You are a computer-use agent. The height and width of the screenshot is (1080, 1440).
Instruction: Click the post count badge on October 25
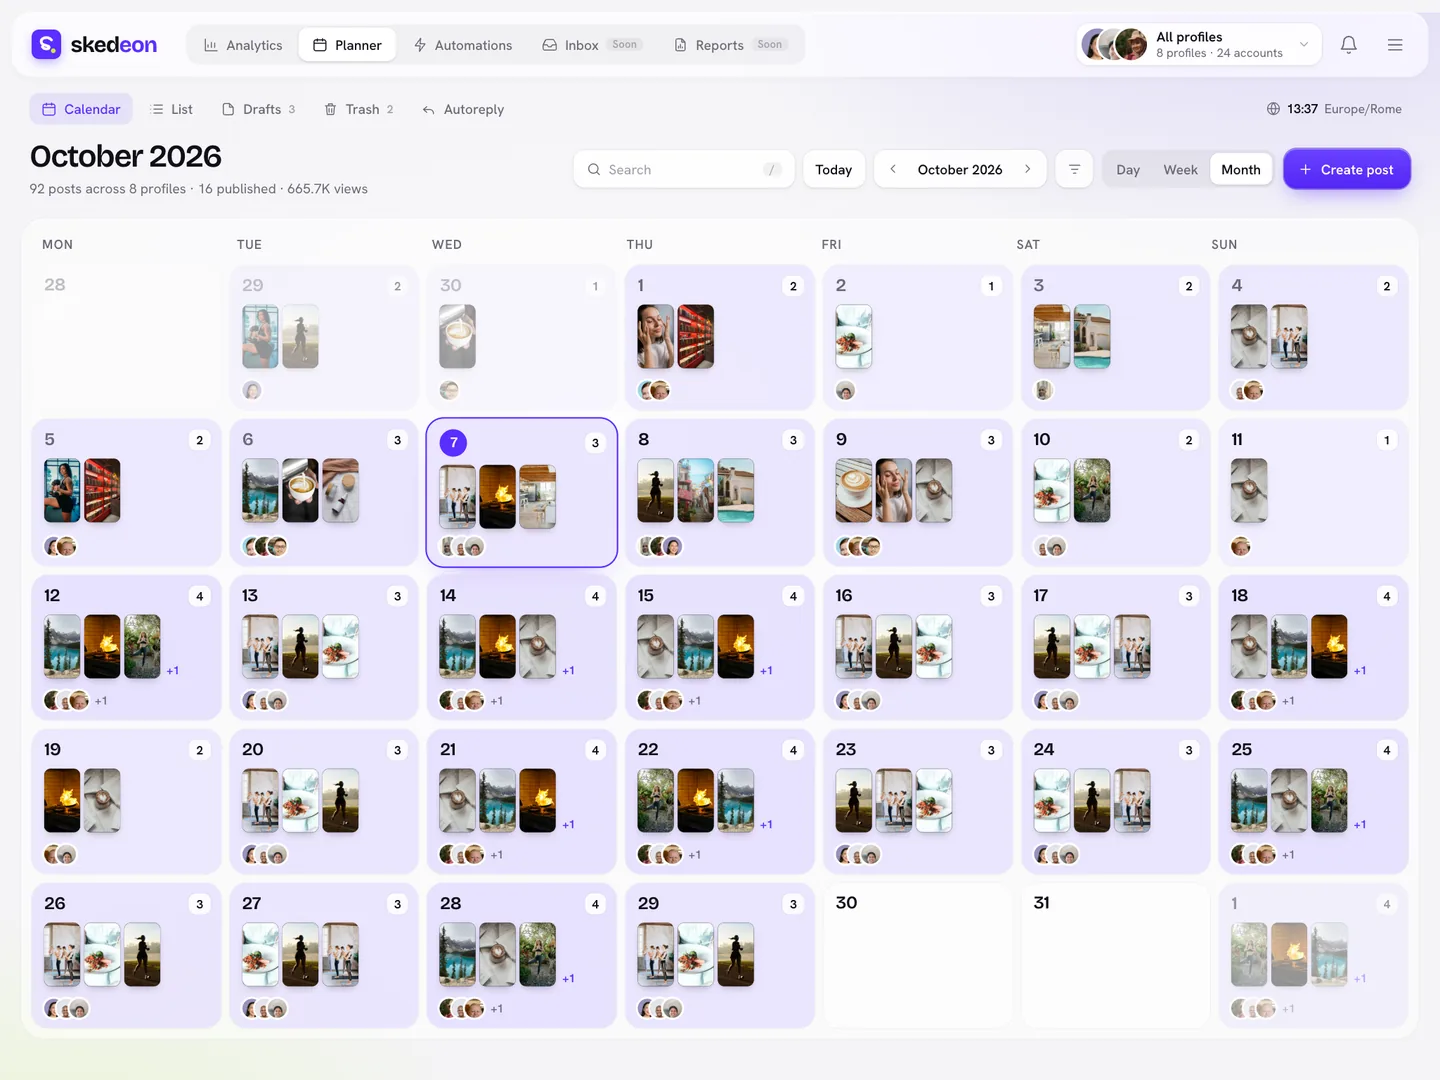pyautogui.click(x=1387, y=750)
